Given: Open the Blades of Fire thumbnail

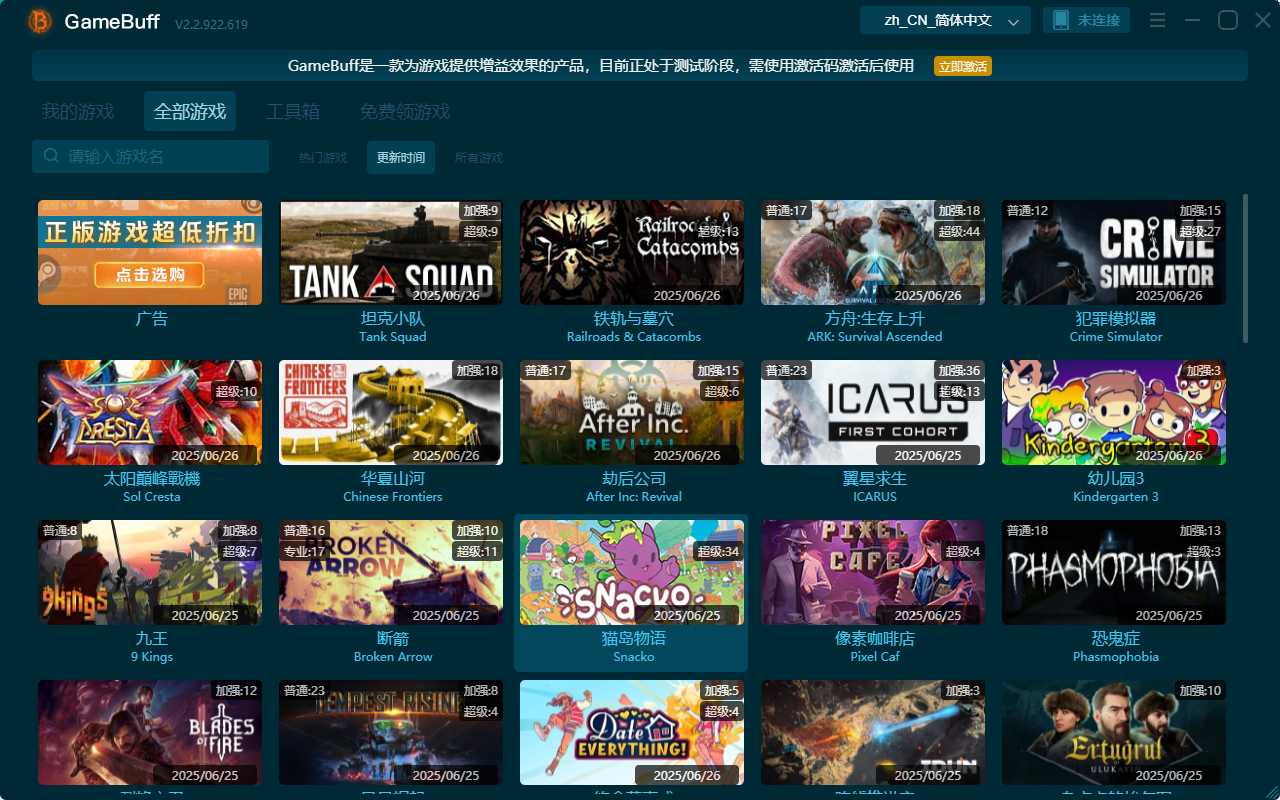Looking at the screenshot, I should tap(150, 732).
